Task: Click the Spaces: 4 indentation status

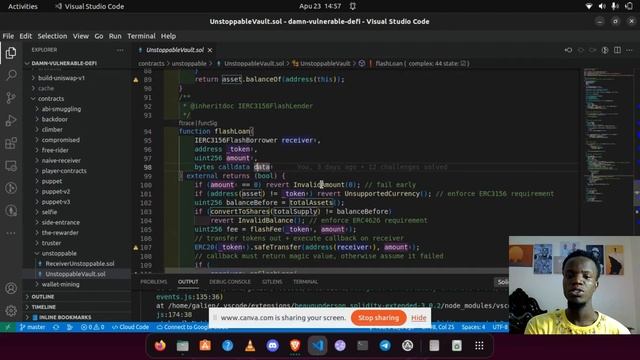Action: [473, 327]
